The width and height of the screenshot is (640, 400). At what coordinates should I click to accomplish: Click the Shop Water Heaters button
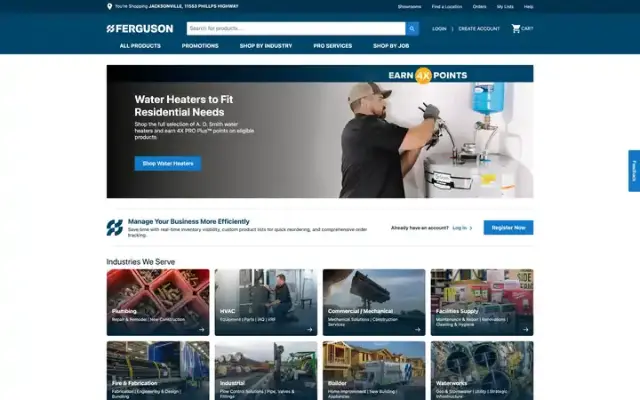coord(168,163)
